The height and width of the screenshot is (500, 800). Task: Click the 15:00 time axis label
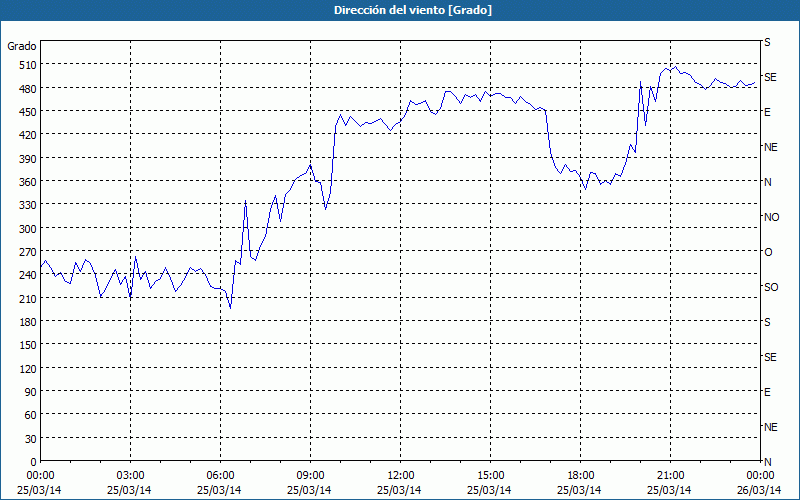pyautogui.click(x=491, y=476)
